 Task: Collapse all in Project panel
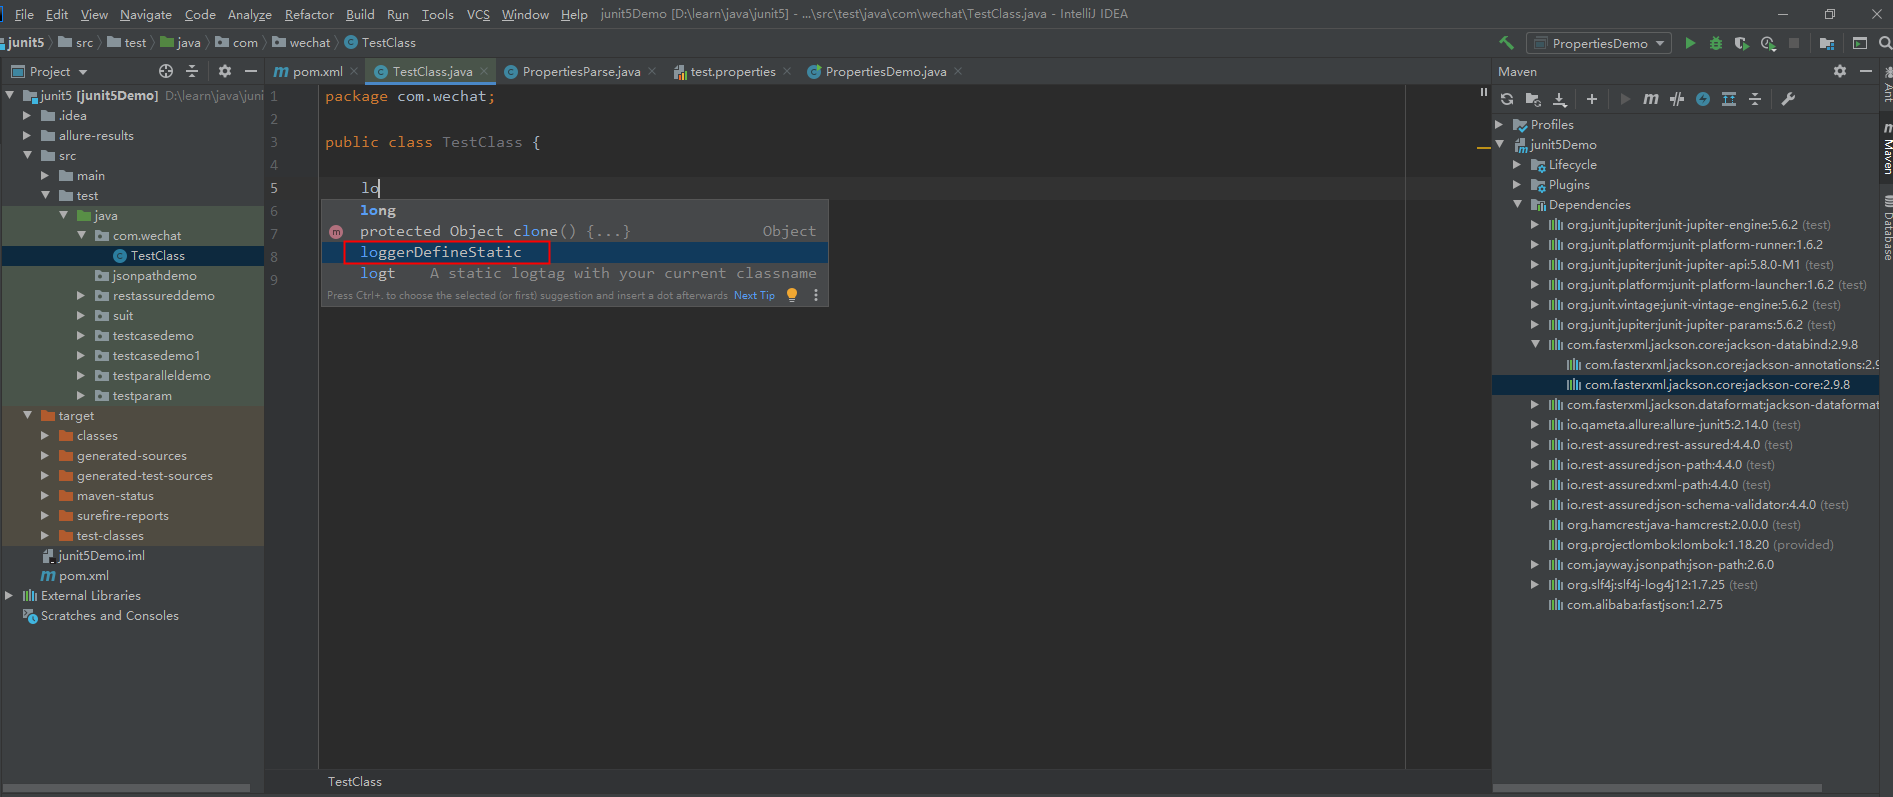[192, 71]
